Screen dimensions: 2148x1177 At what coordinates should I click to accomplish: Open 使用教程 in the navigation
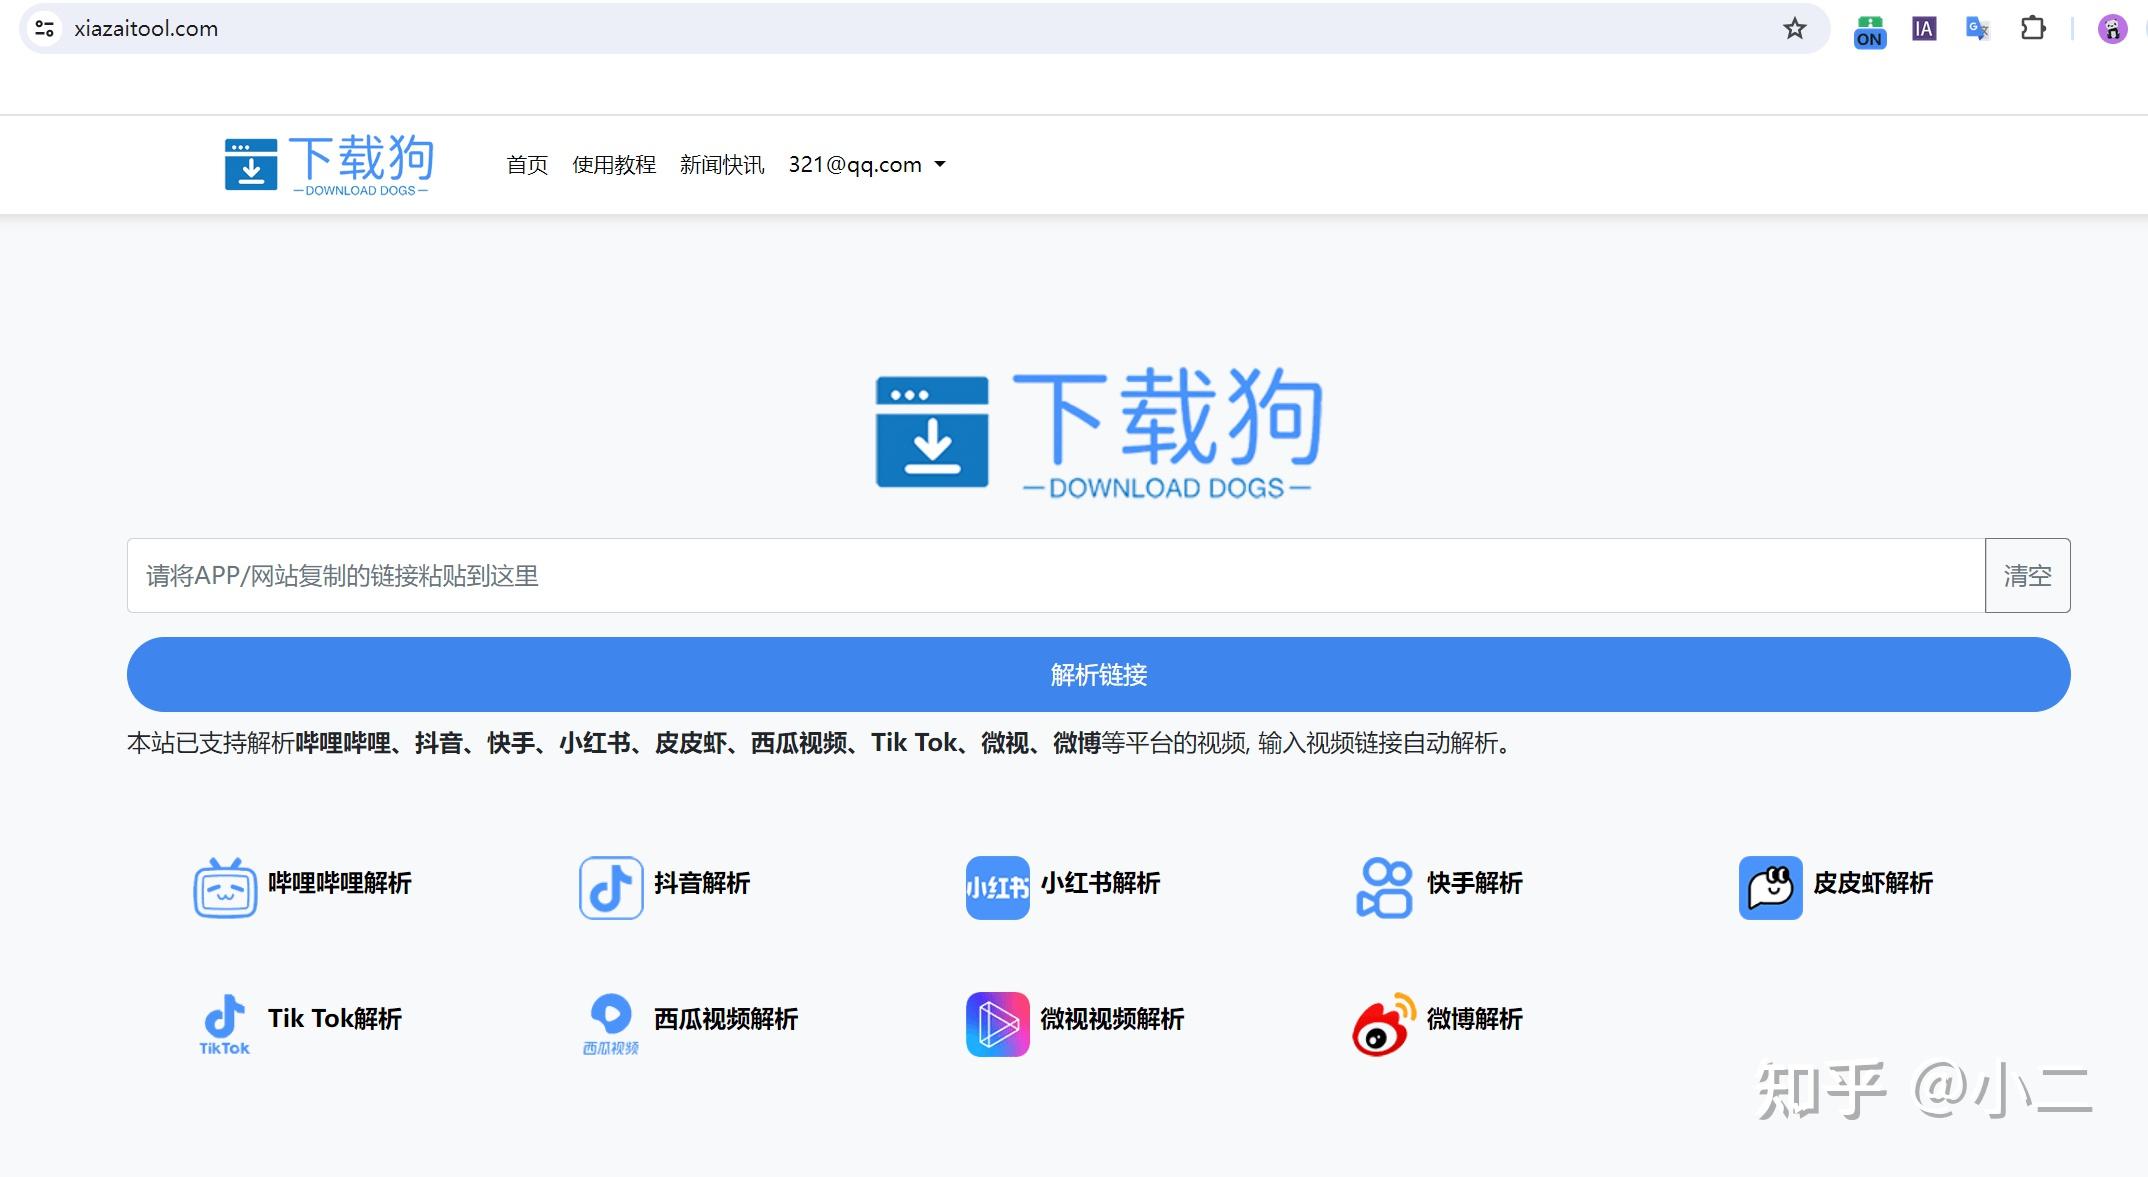tap(614, 165)
